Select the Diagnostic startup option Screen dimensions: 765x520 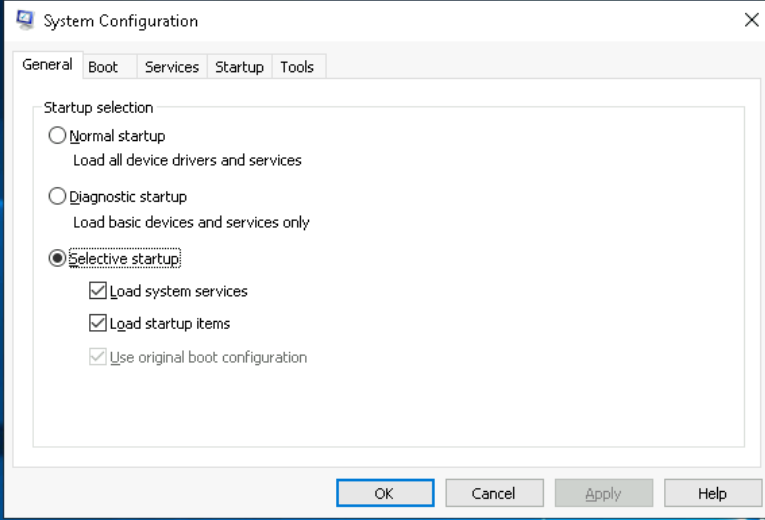tap(58, 197)
